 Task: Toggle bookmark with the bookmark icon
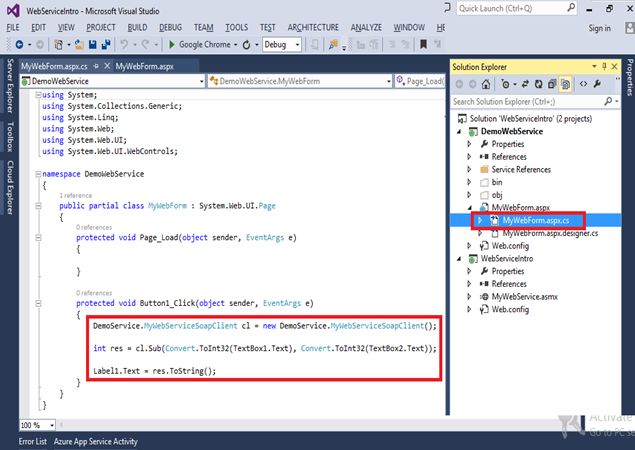[423, 44]
